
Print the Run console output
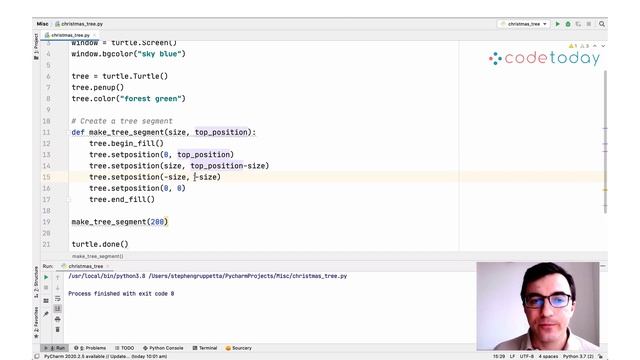[x=58, y=319]
